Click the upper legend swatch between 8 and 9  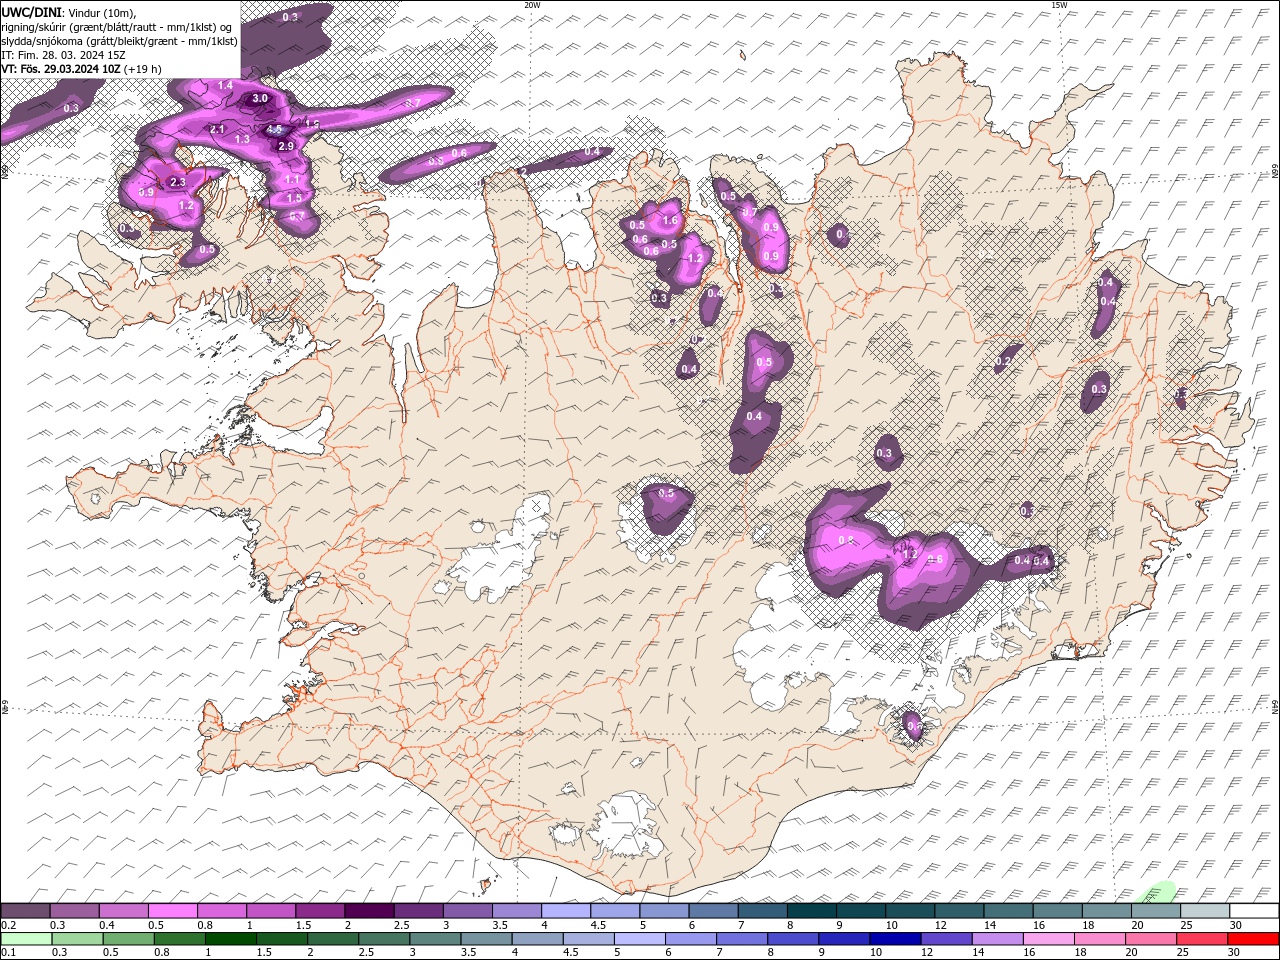pyautogui.click(x=810, y=911)
